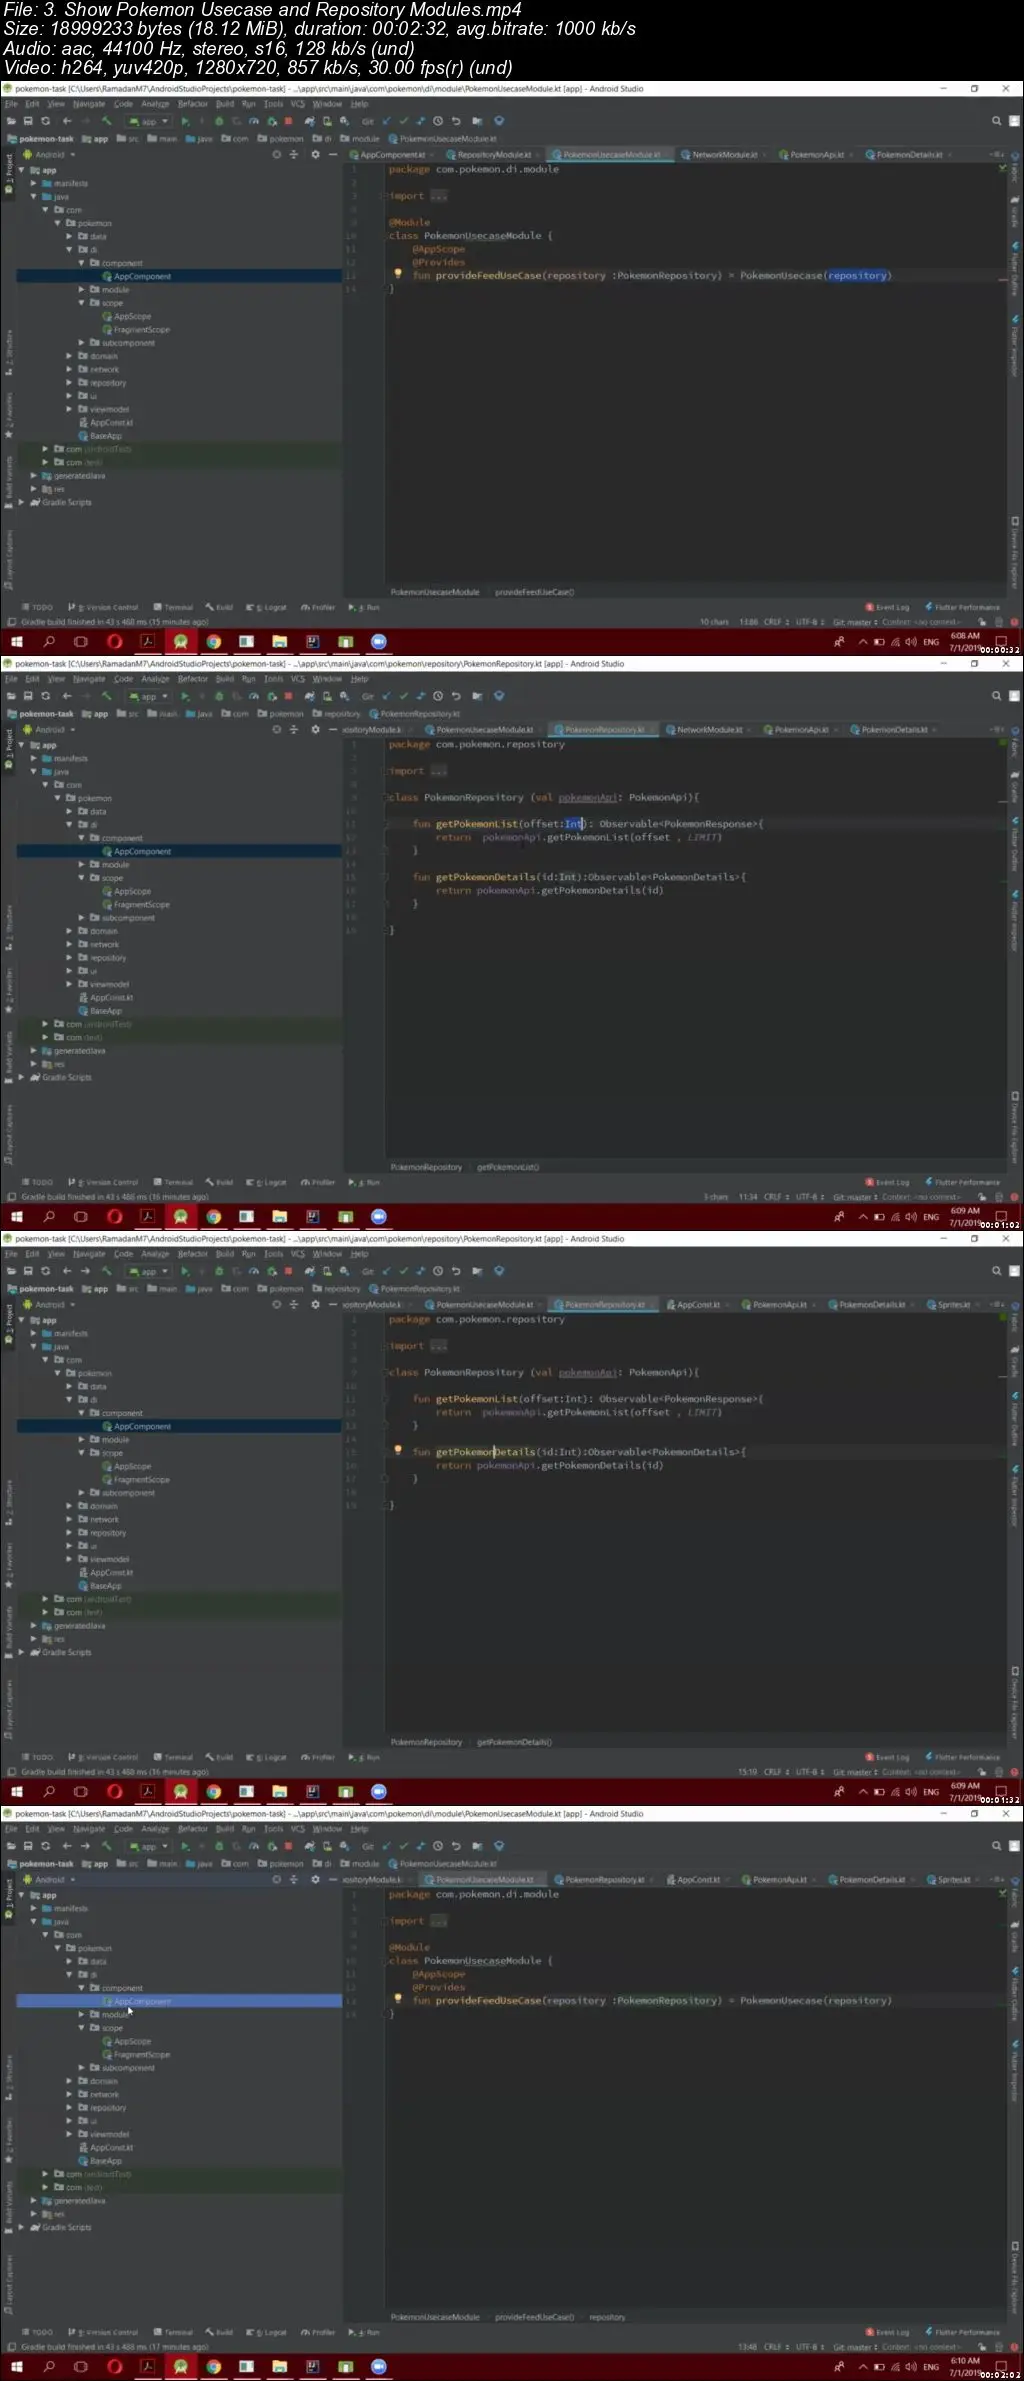Expand domain folder in first frame tree
Viewport: 1024px width, 2381px height.
coord(70,356)
